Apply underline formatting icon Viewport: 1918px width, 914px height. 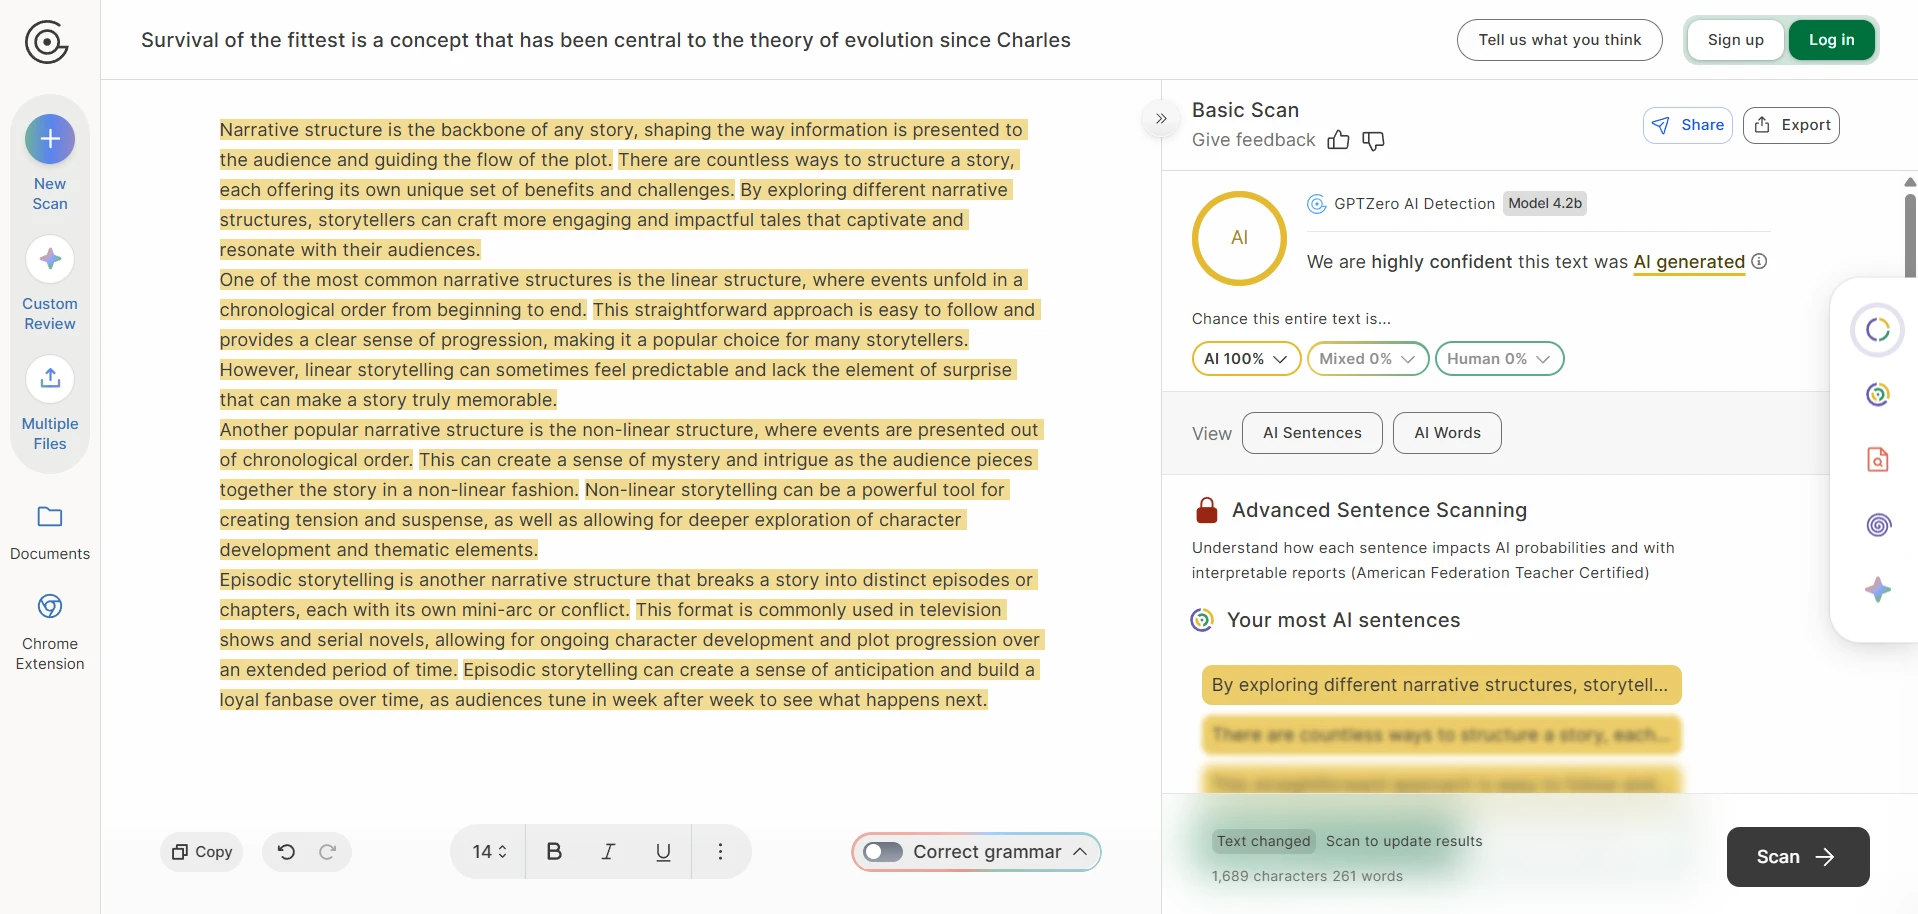point(663,852)
